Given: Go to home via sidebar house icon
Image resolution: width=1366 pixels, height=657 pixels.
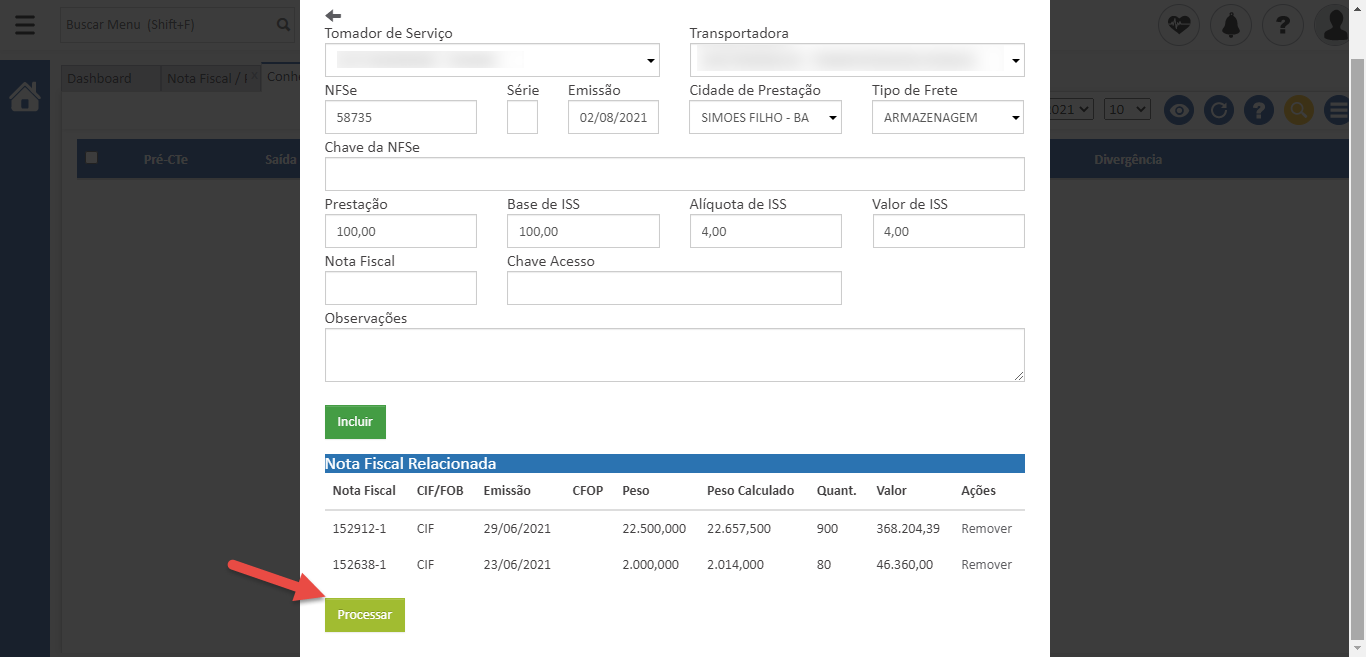Looking at the screenshot, I should click(25, 97).
